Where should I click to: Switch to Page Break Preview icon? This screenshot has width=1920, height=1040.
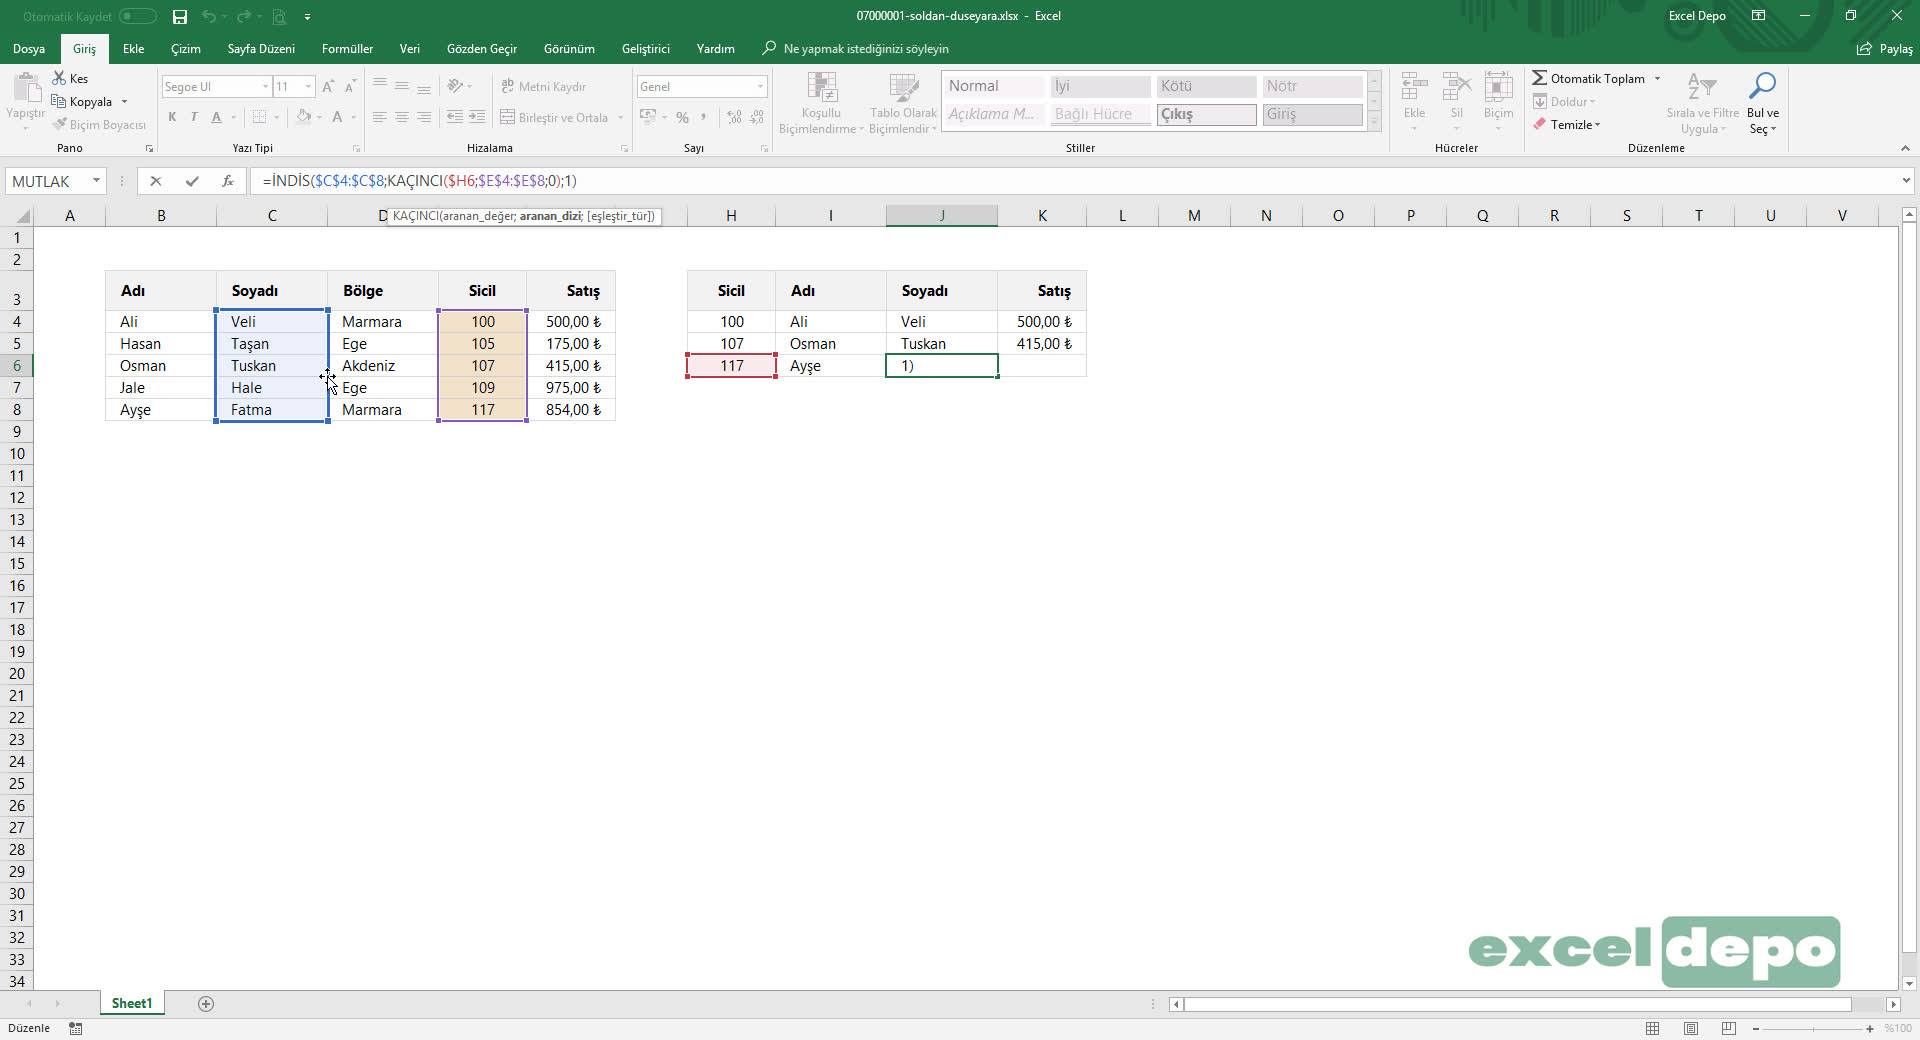(x=1729, y=1028)
